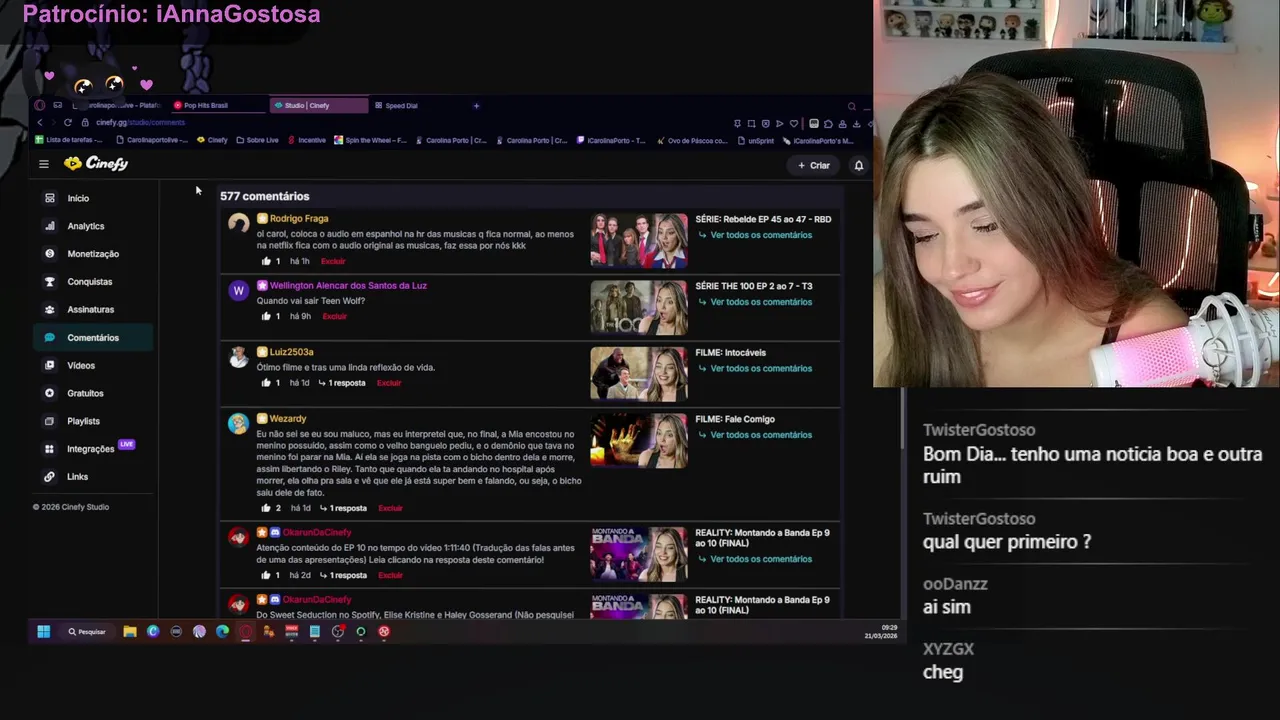
Task: Select Comentários in the sidebar
Action: pyautogui.click(x=92, y=338)
